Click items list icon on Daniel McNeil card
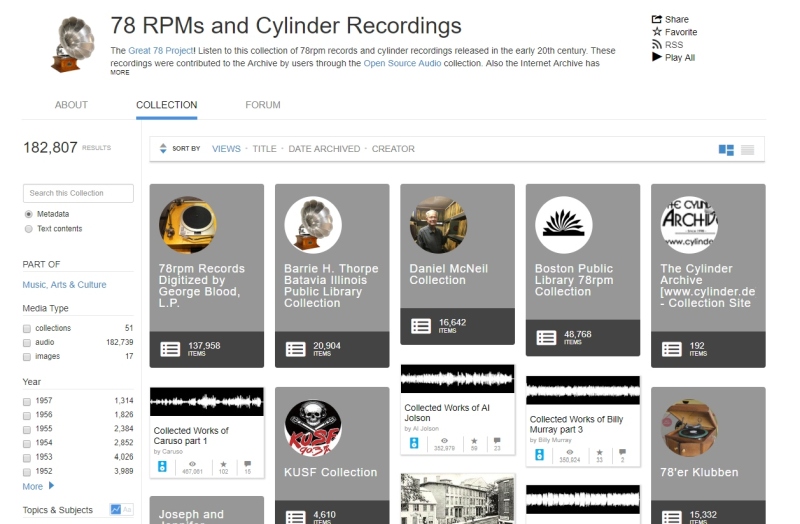800x524 pixels. pos(421,326)
